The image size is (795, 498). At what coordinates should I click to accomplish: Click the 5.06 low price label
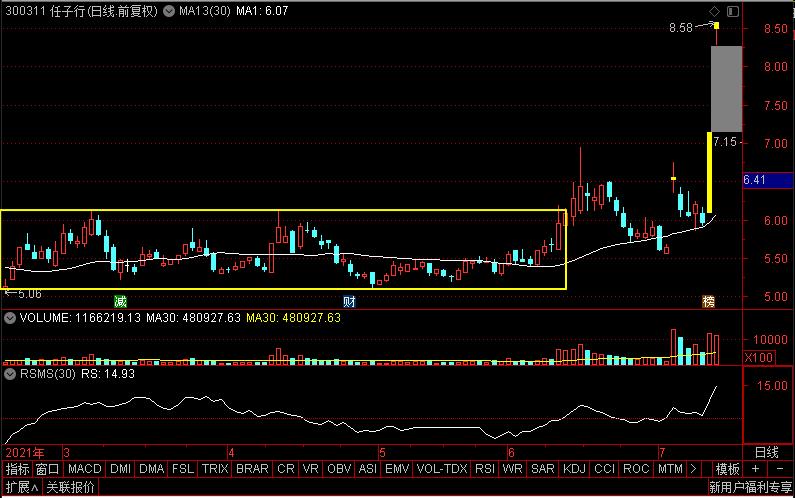[29, 294]
